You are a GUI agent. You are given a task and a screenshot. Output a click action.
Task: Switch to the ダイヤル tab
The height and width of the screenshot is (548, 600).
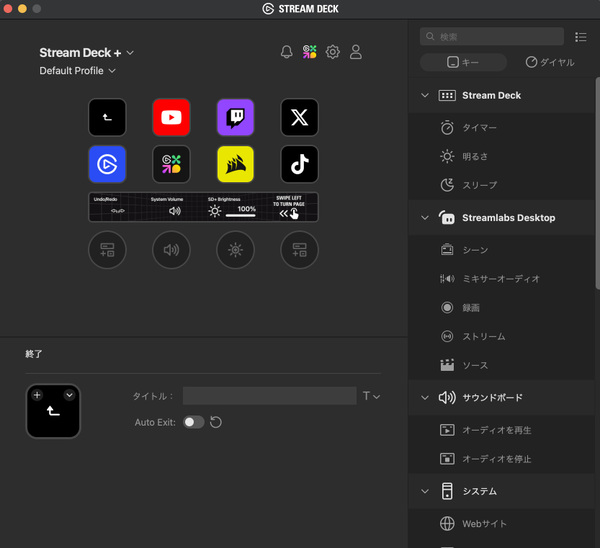550,62
